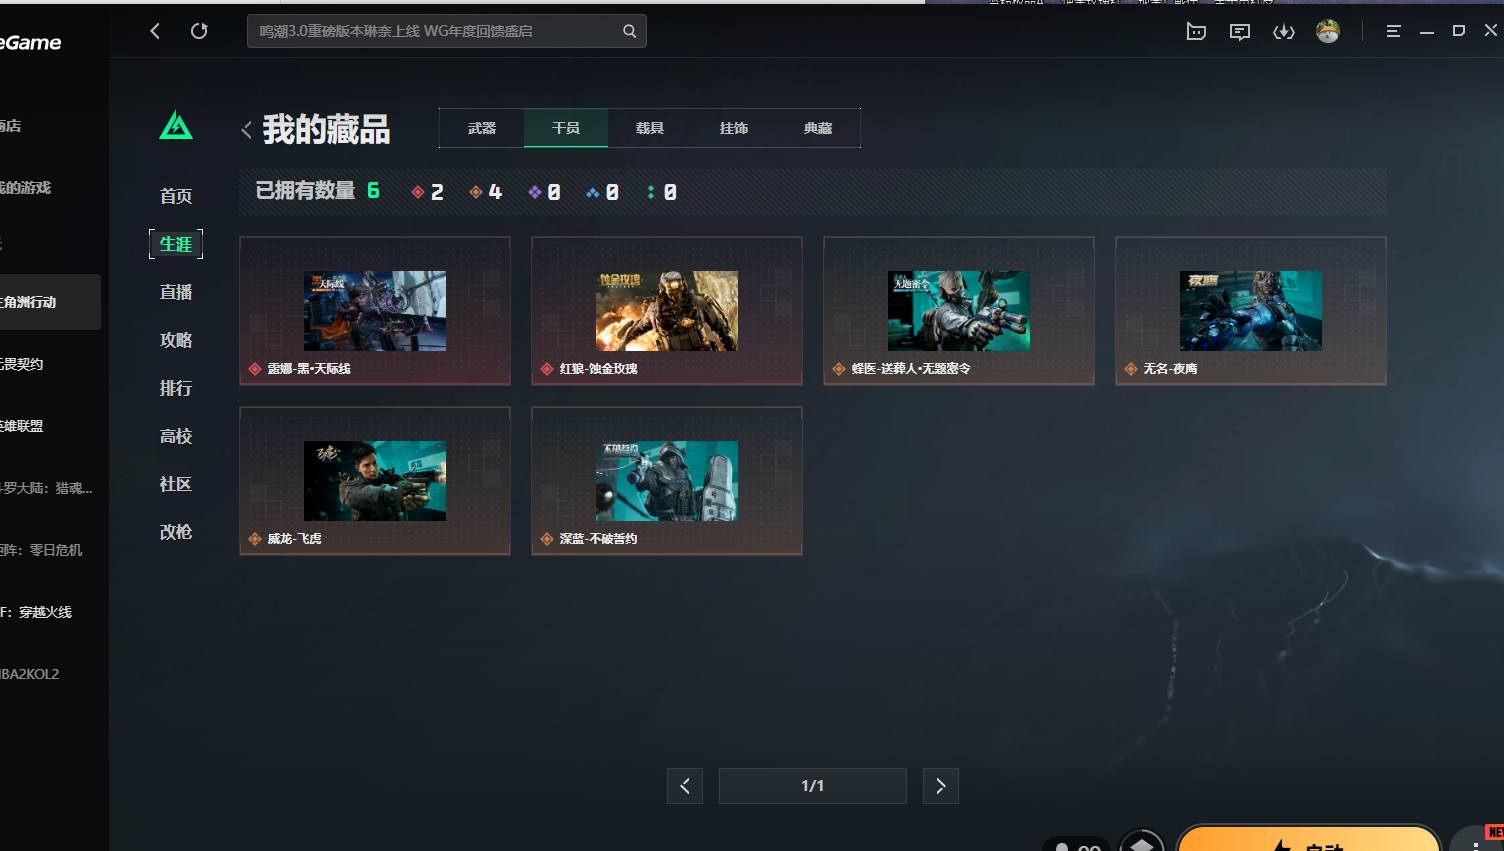The image size is (1504, 851).
Task: Open 社区 in the game menu
Action: [176, 484]
